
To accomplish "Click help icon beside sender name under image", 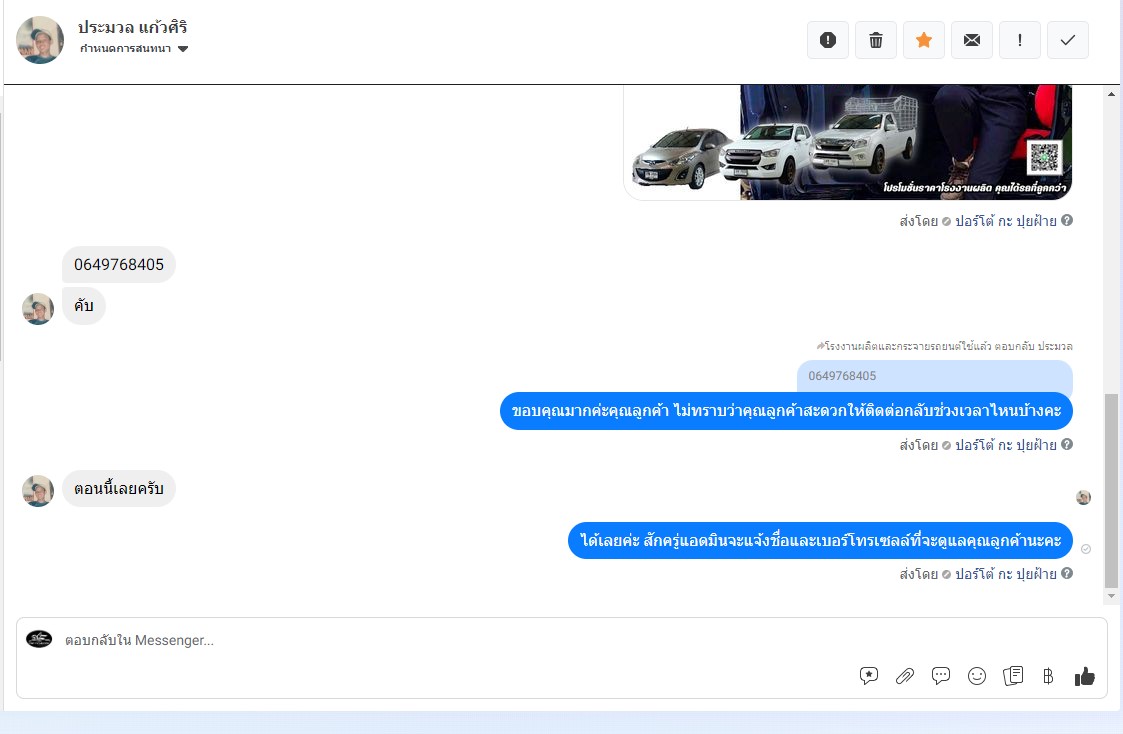I will click(1067, 221).
